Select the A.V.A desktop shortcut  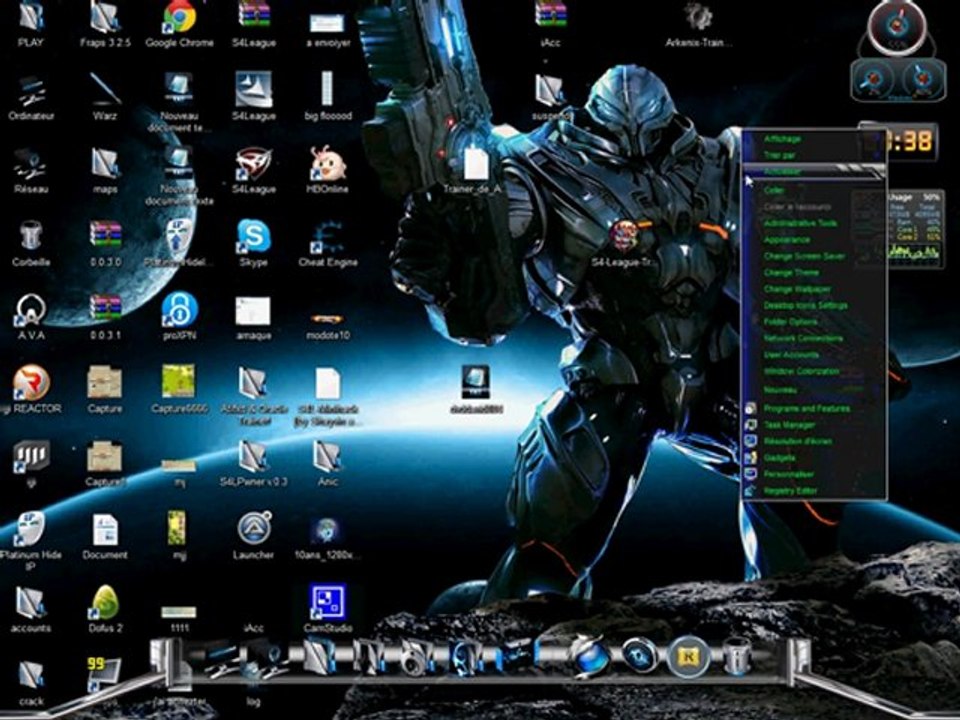click(x=31, y=316)
